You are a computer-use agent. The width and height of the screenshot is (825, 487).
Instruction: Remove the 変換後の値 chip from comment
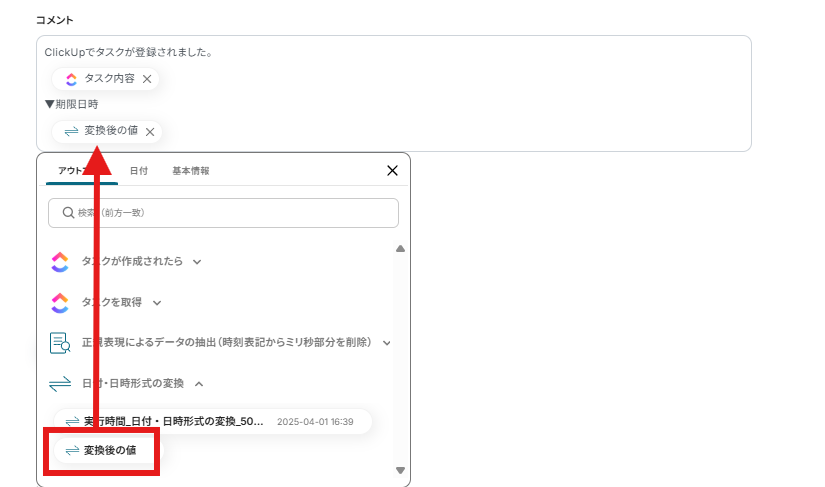tap(150, 131)
